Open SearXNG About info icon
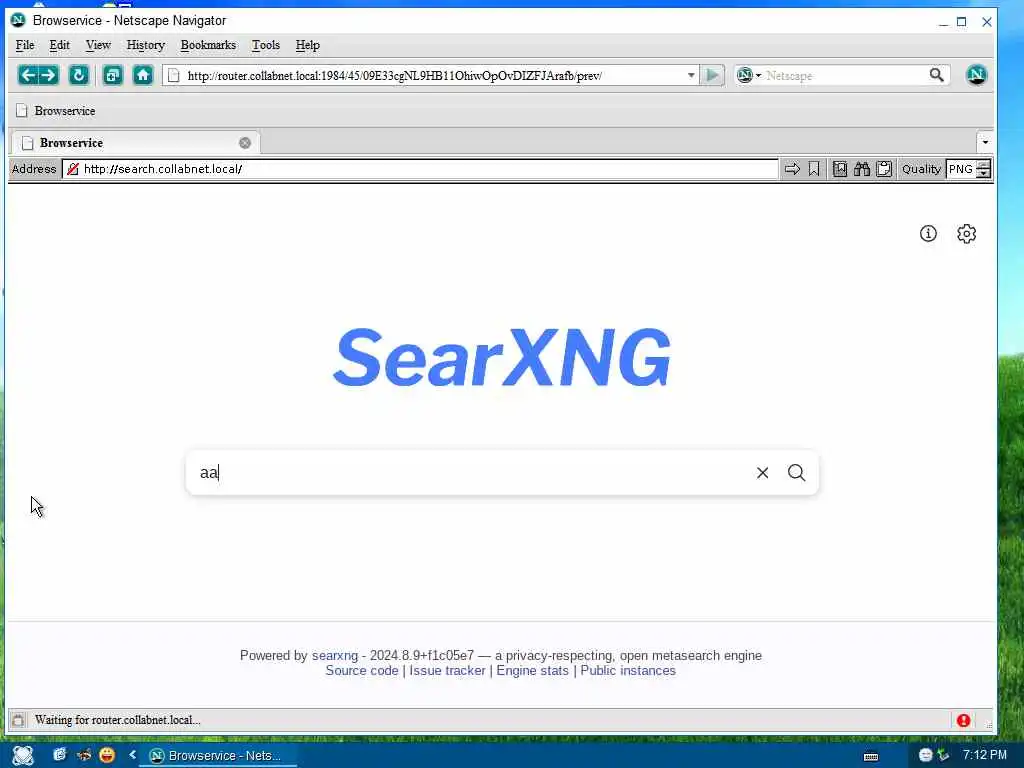This screenshot has height=768, width=1024. [928, 234]
